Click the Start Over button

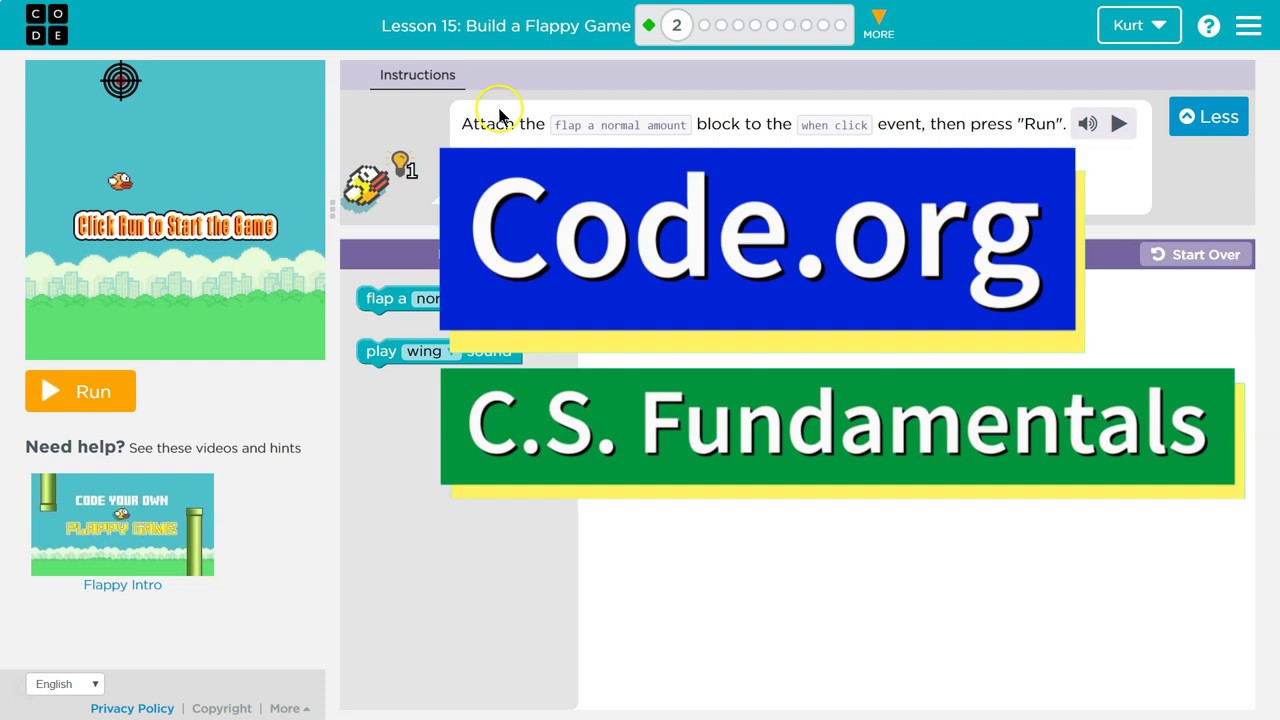coord(1195,255)
